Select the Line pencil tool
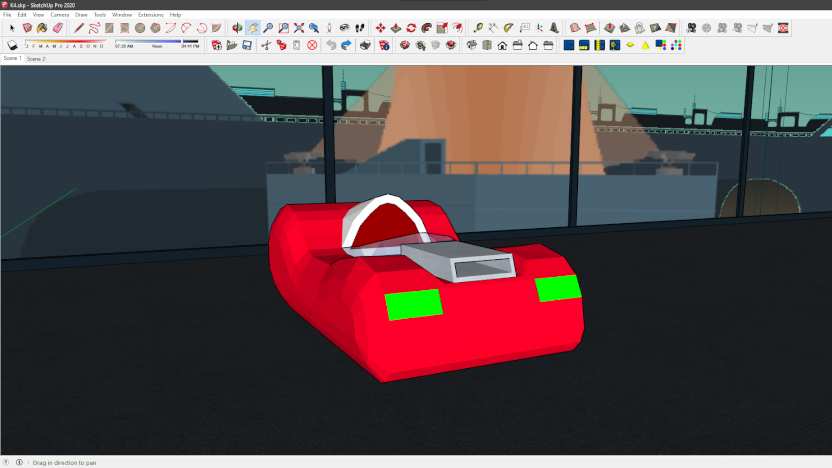This screenshot has height=468, width=832. tap(79, 28)
